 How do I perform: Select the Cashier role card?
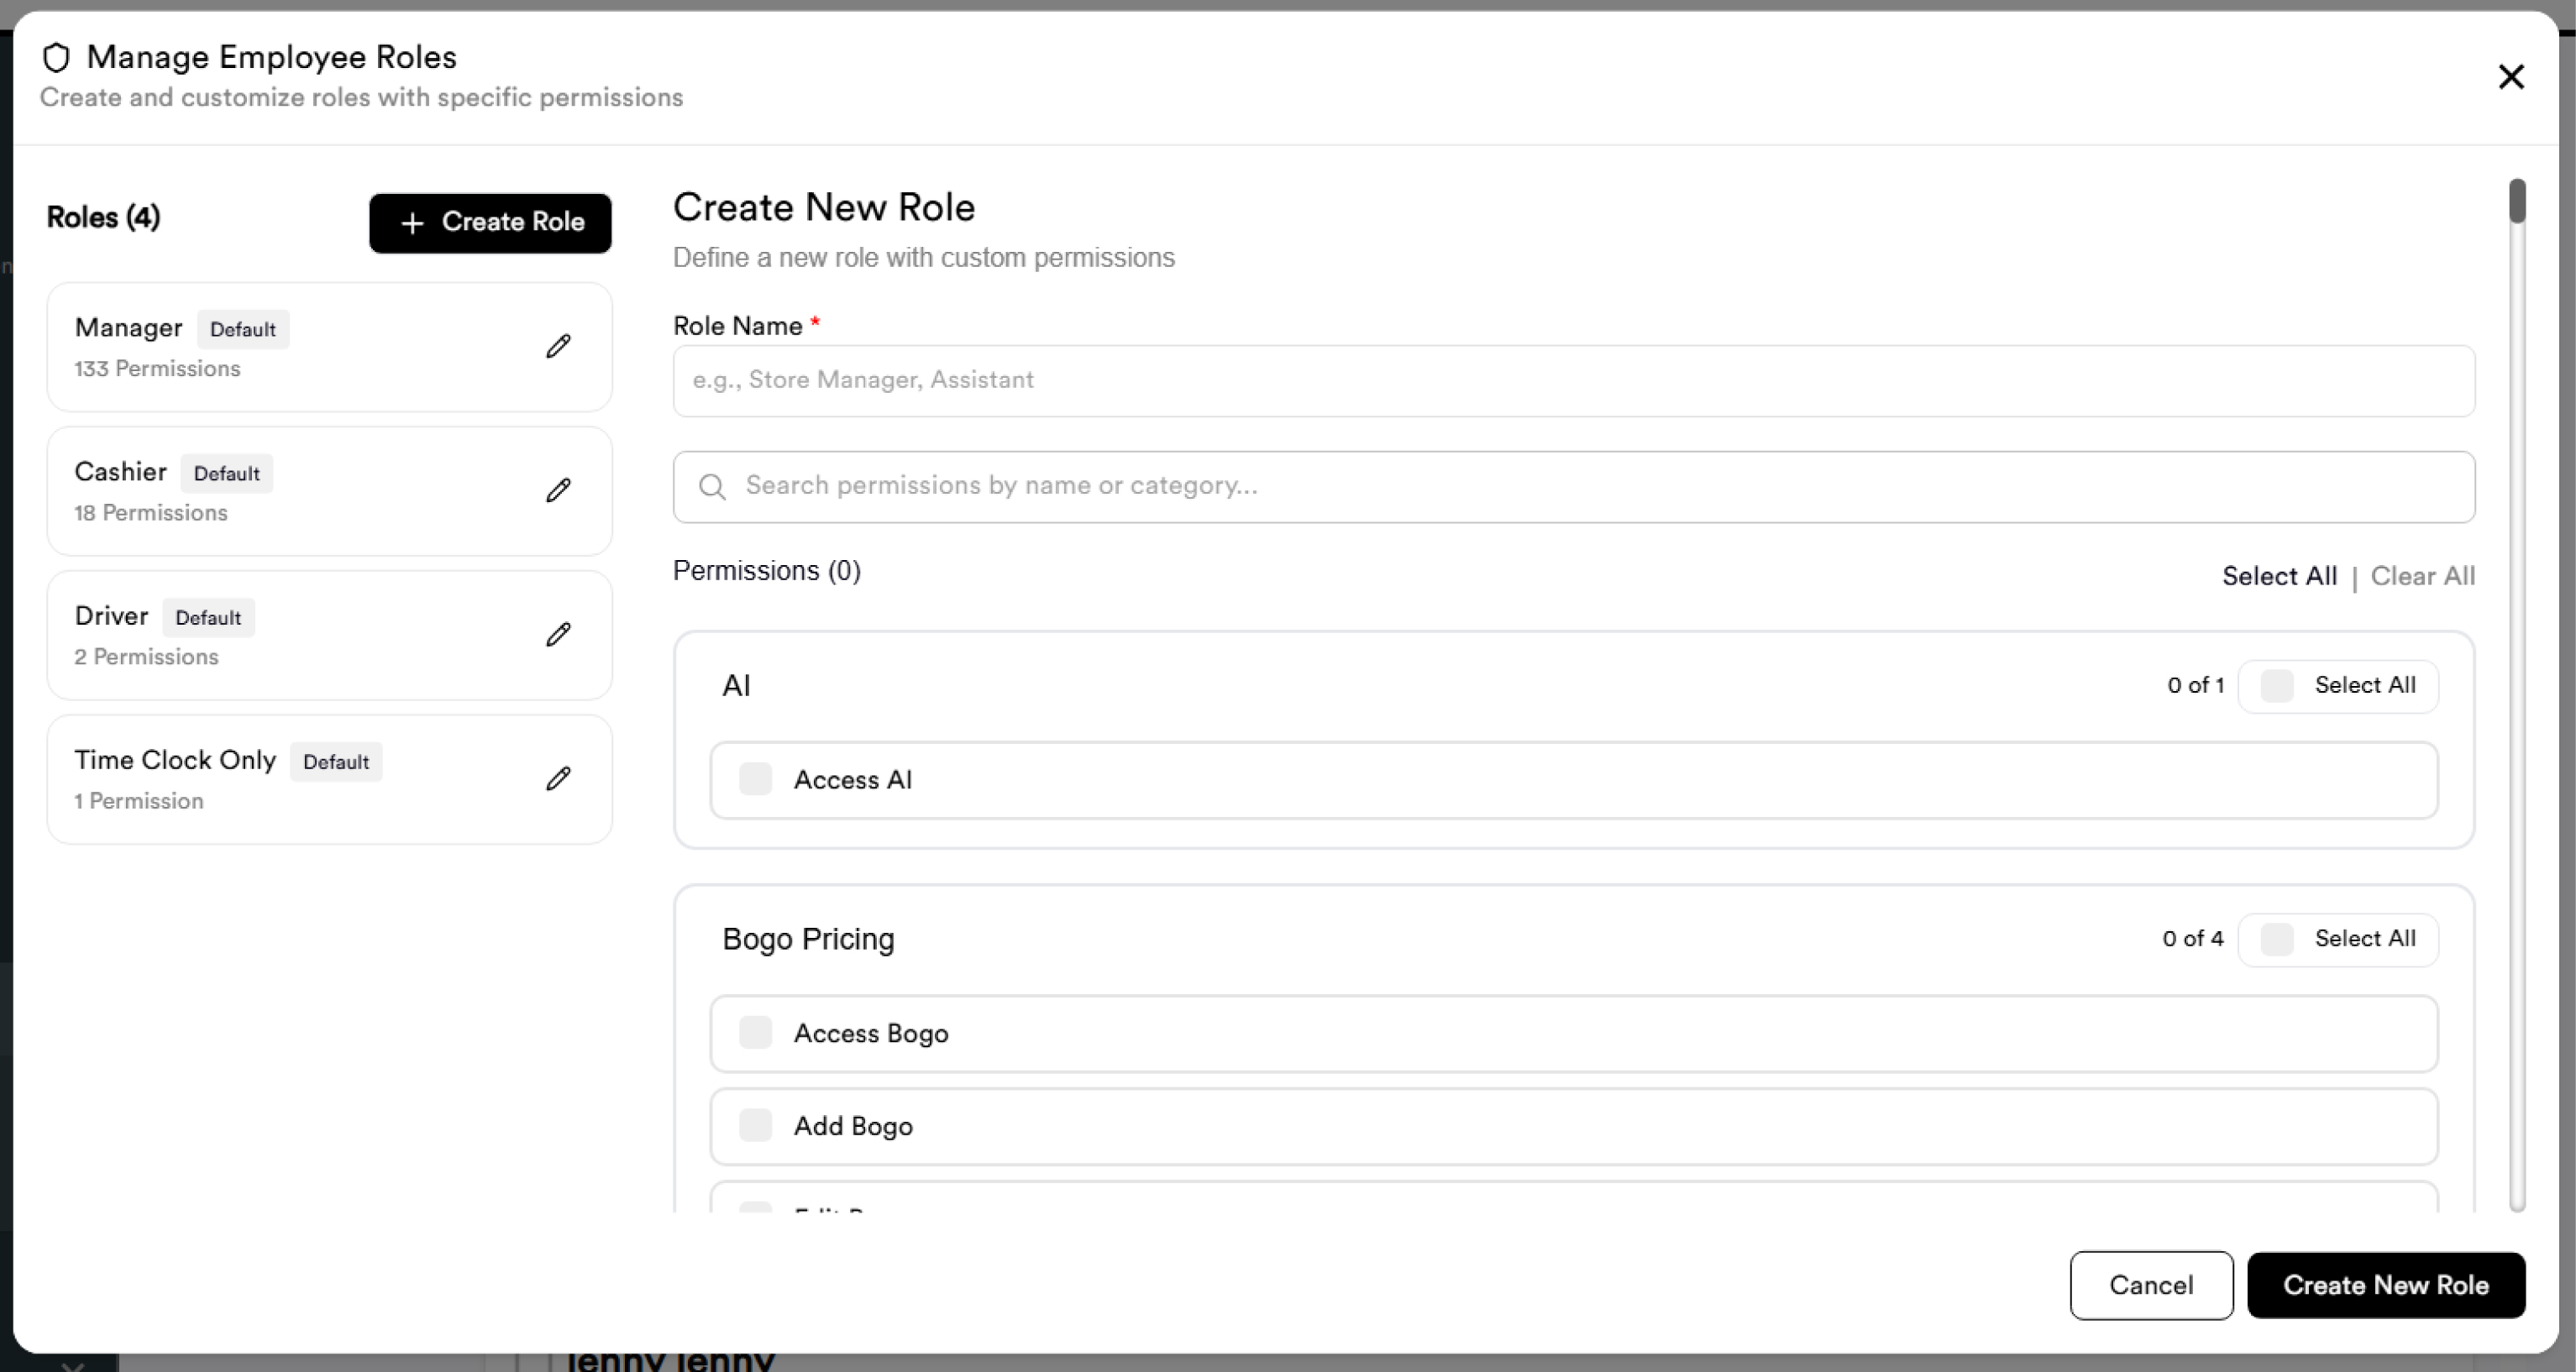click(330, 491)
